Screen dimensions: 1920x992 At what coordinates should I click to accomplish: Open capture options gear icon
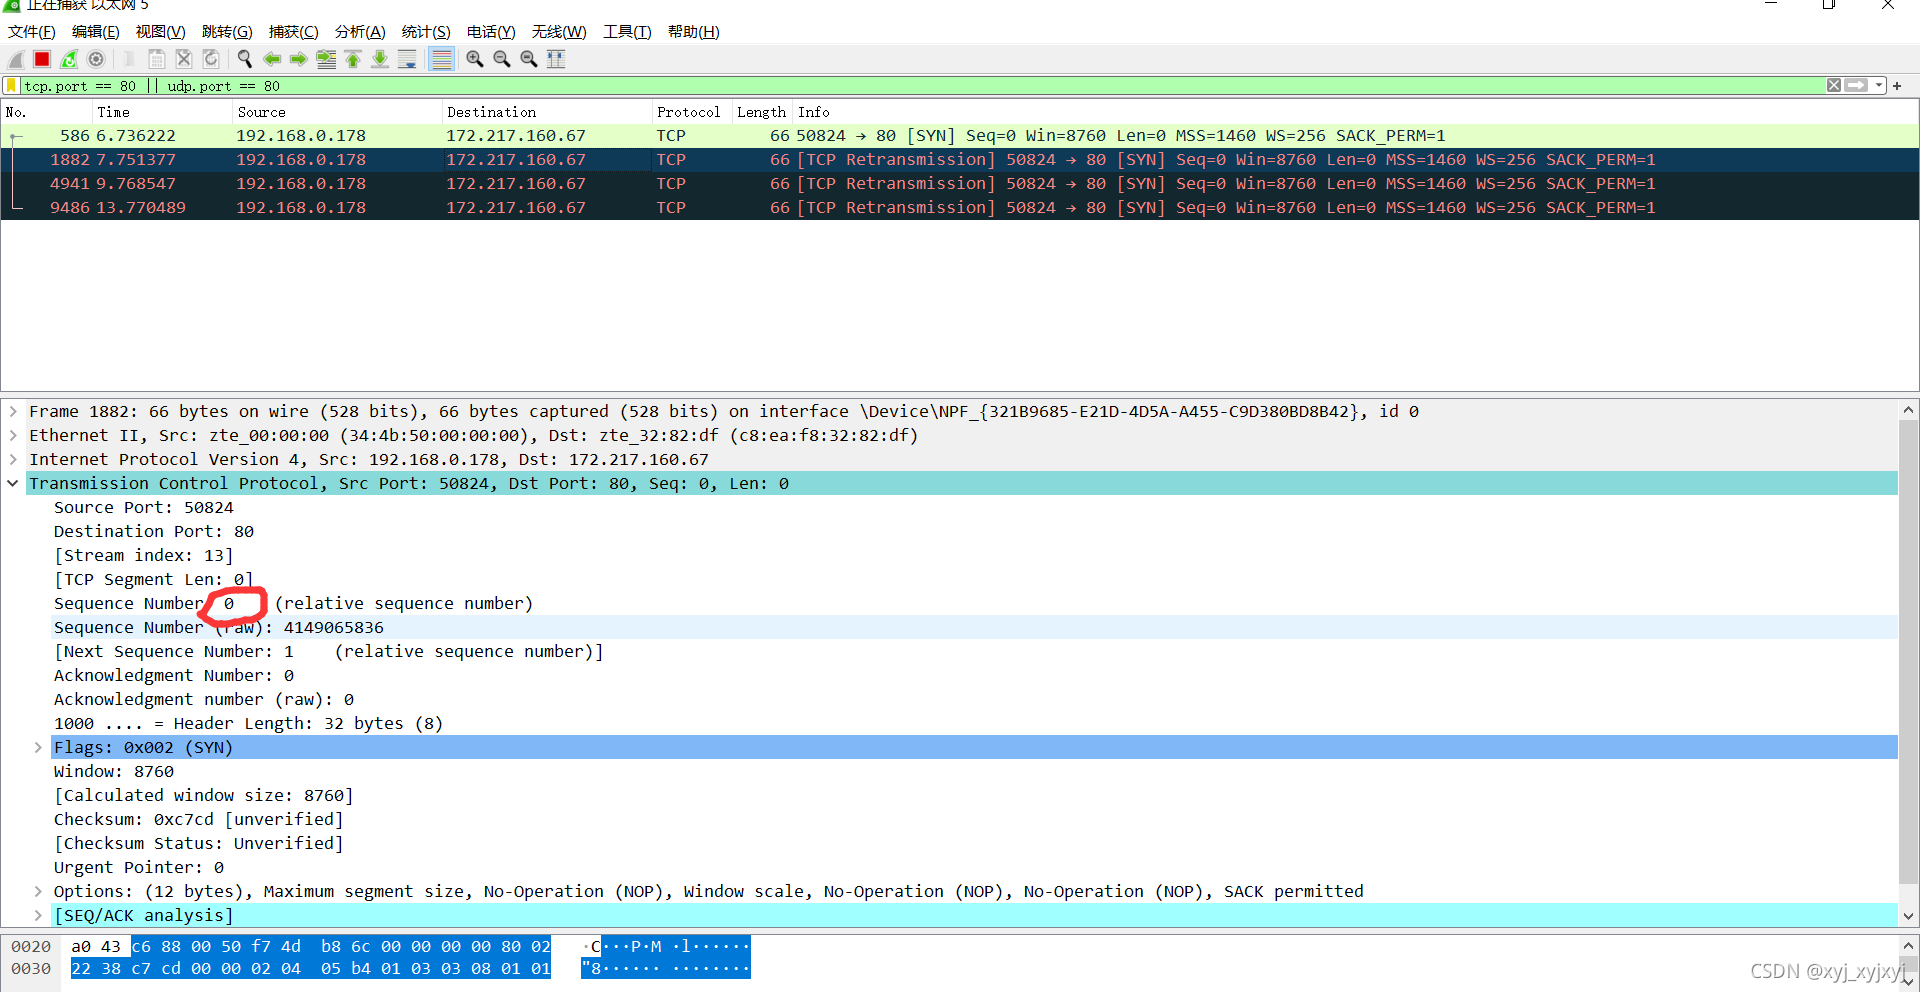[96, 59]
